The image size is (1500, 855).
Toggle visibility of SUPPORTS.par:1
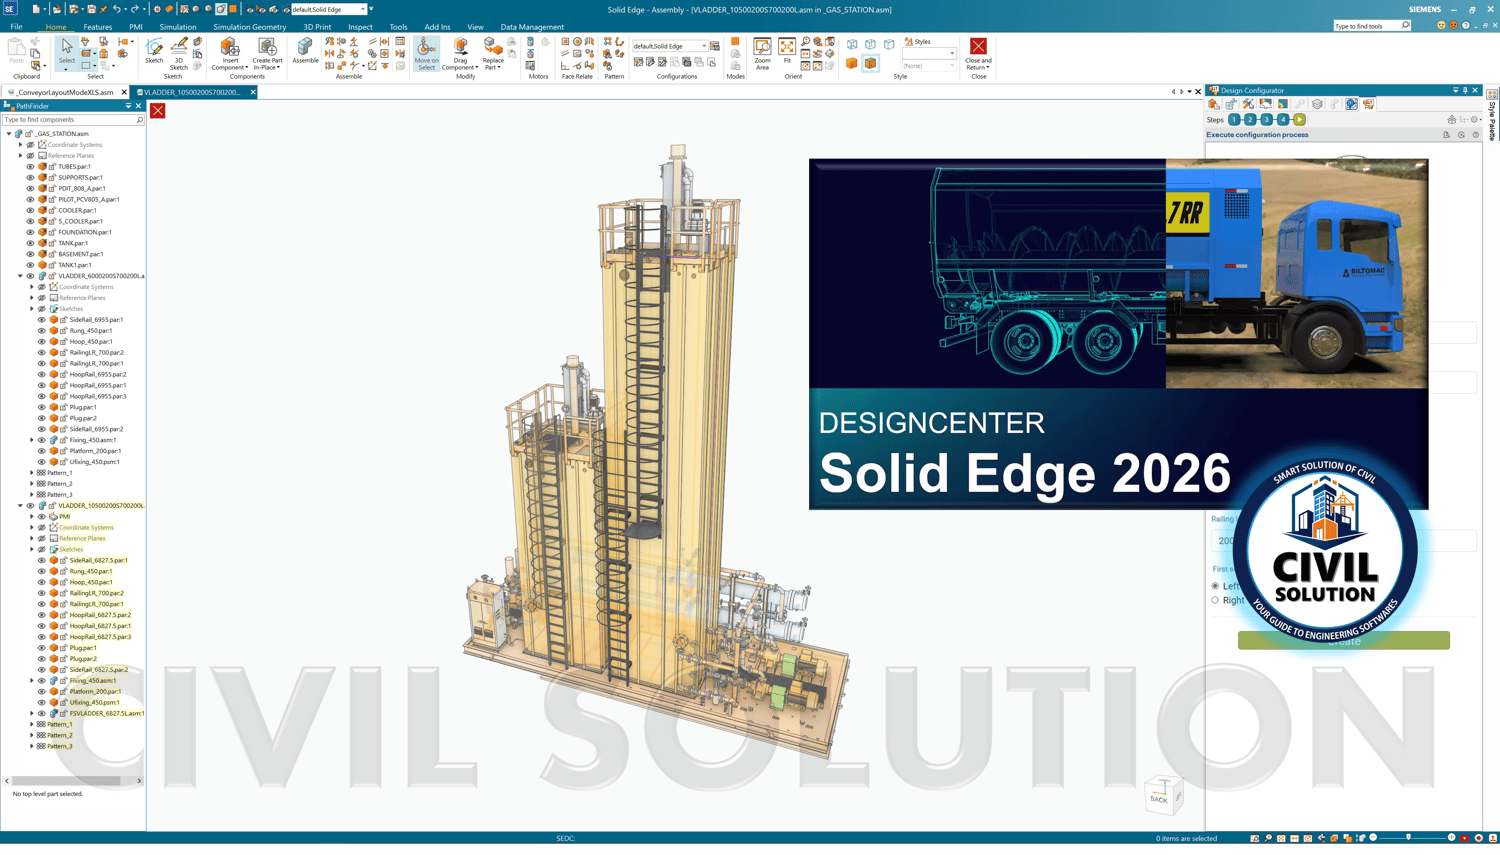click(x=30, y=178)
